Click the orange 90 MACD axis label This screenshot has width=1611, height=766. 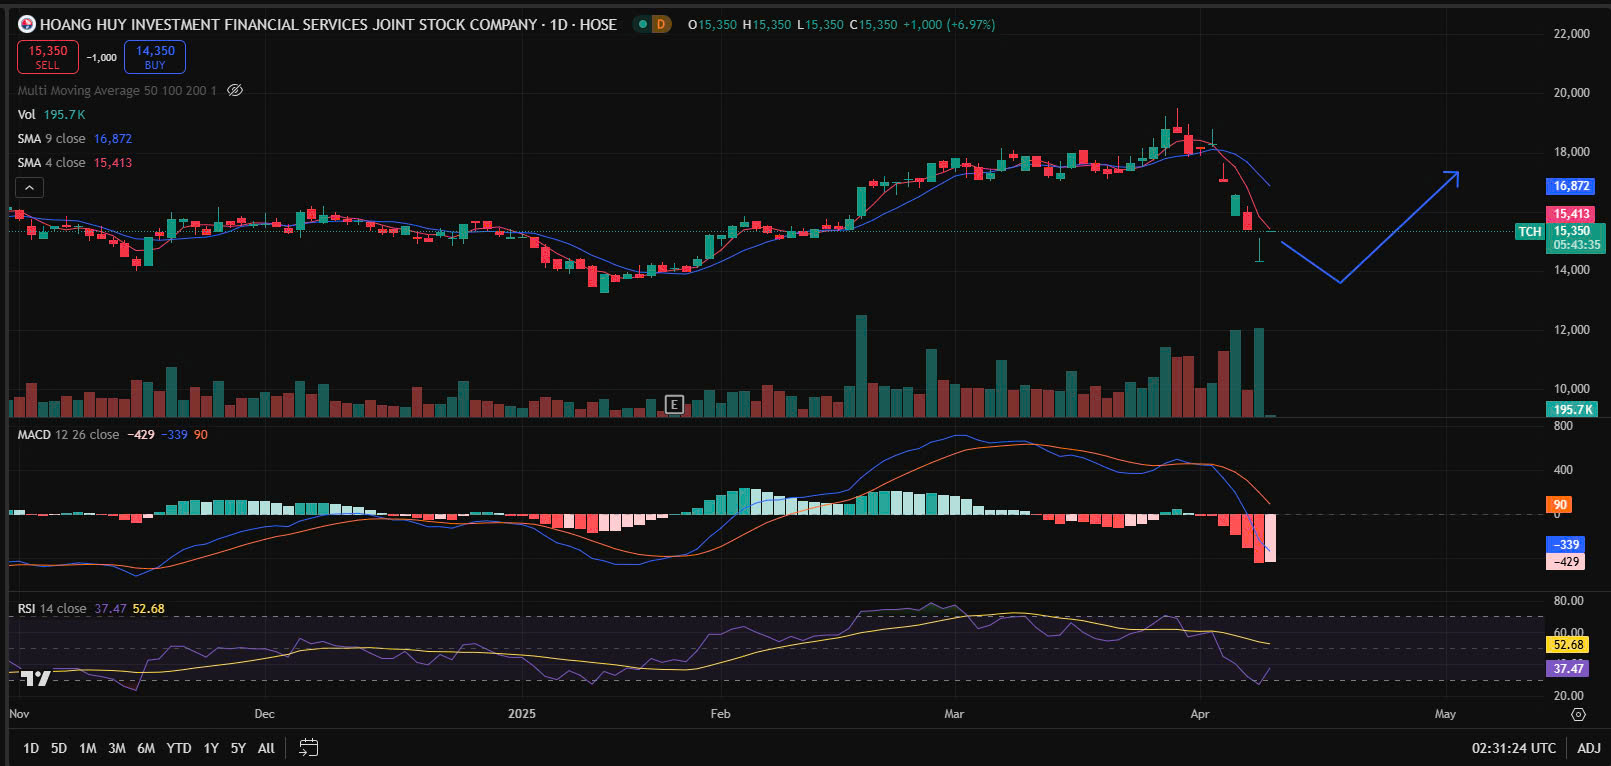coord(1560,505)
